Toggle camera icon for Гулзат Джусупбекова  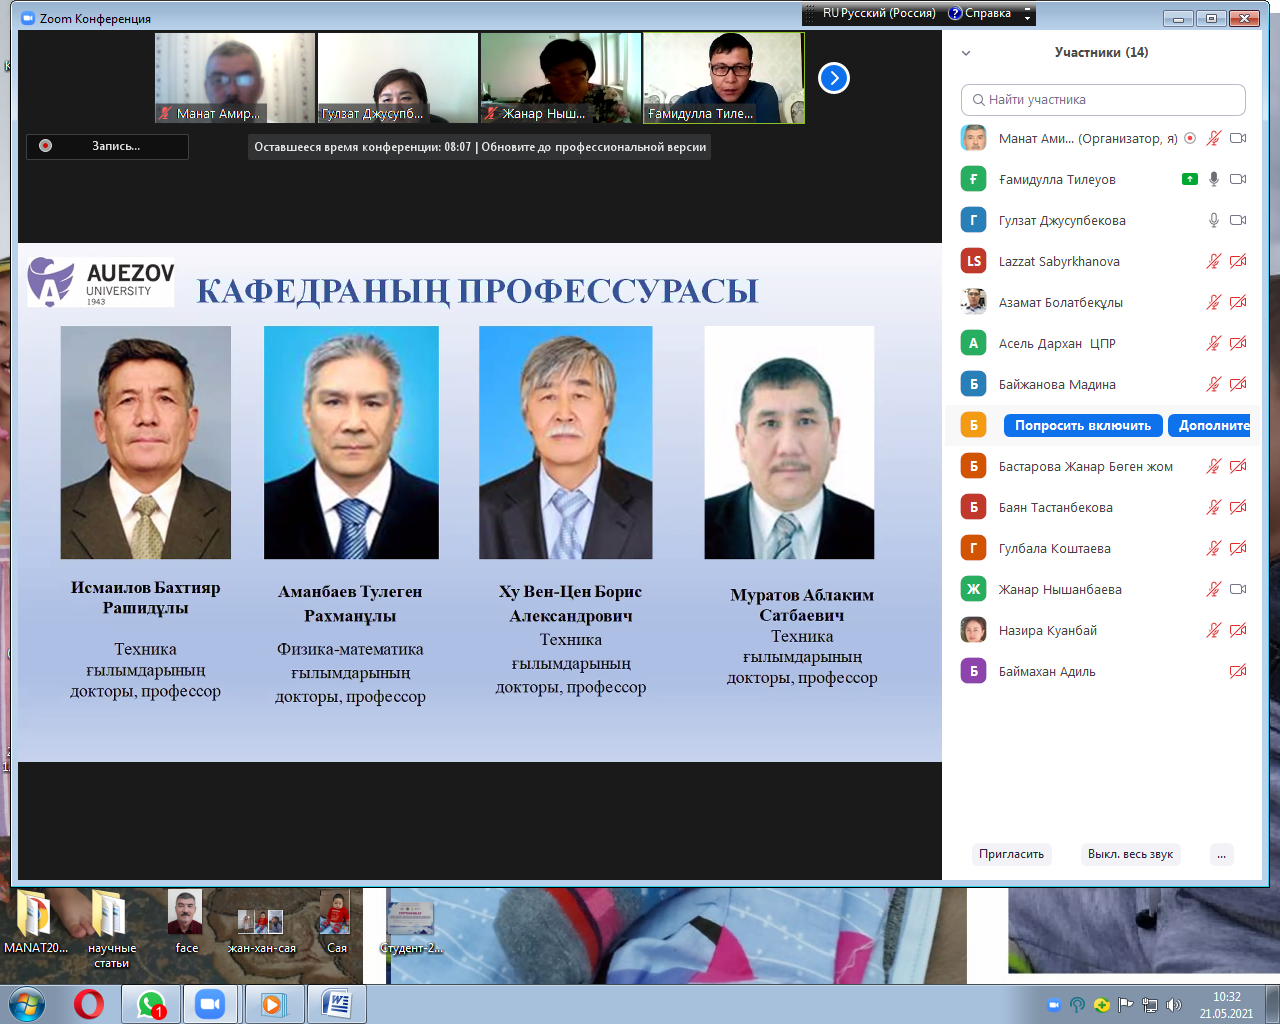(1238, 220)
